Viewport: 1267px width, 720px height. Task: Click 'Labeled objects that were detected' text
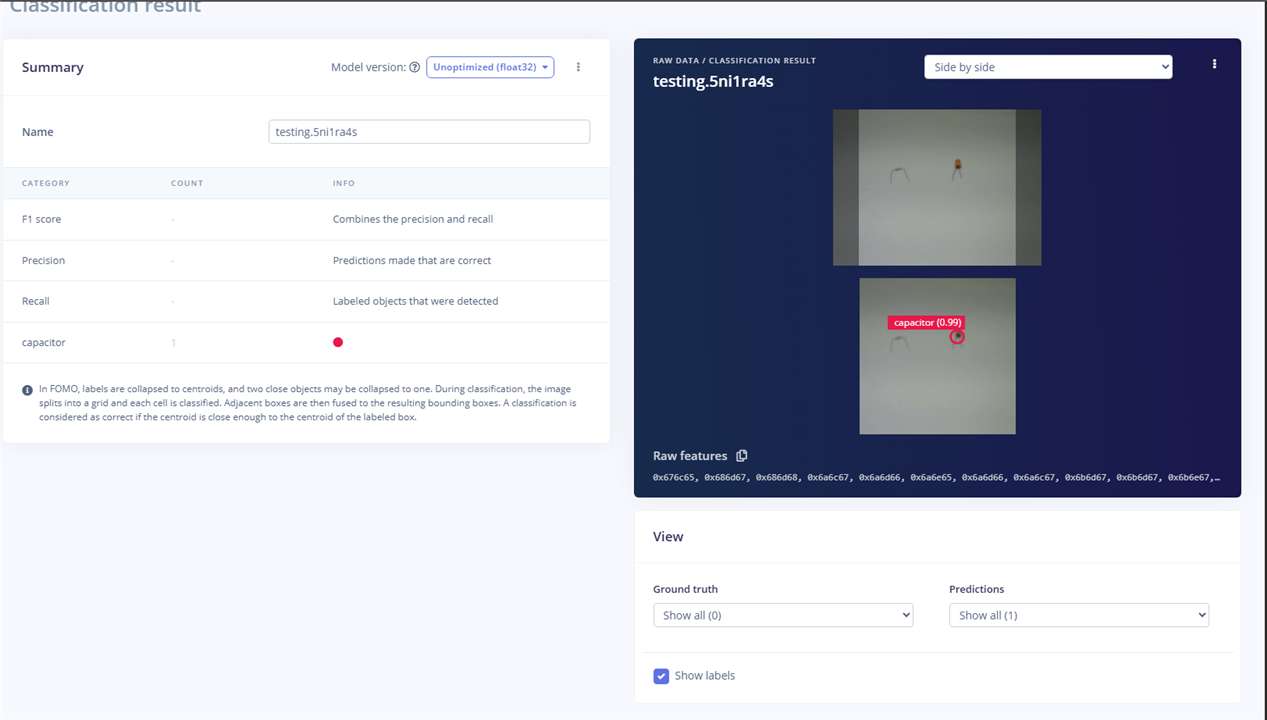pyautogui.click(x=415, y=301)
